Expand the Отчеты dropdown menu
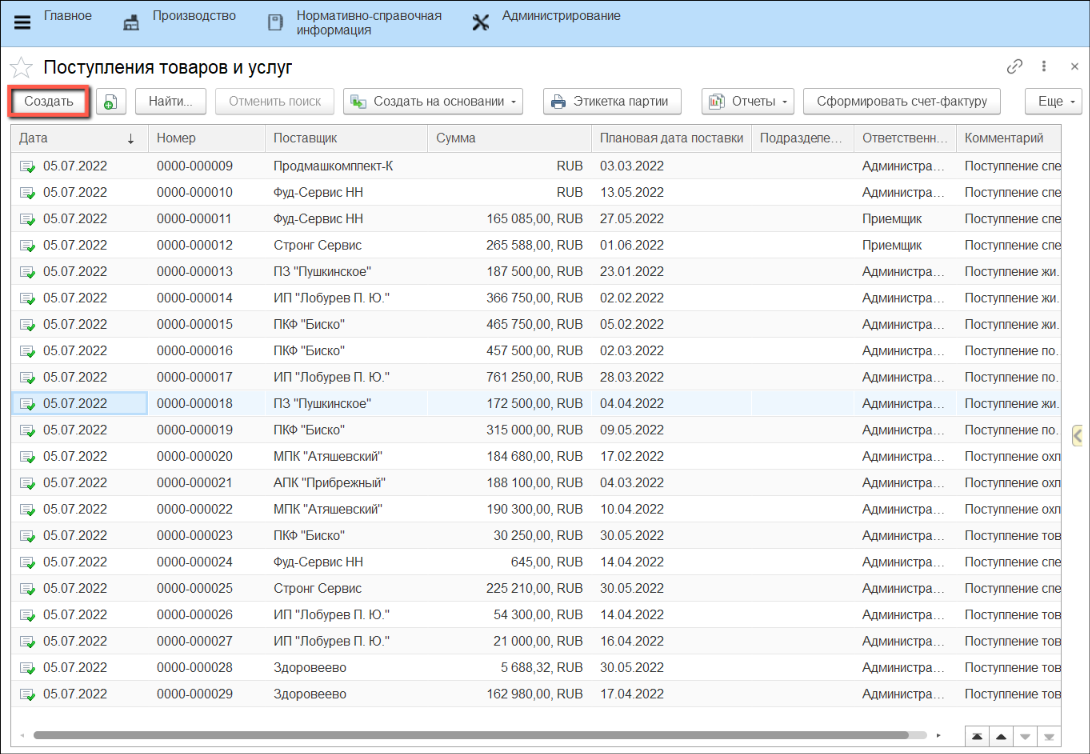 click(x=747, y=102)
